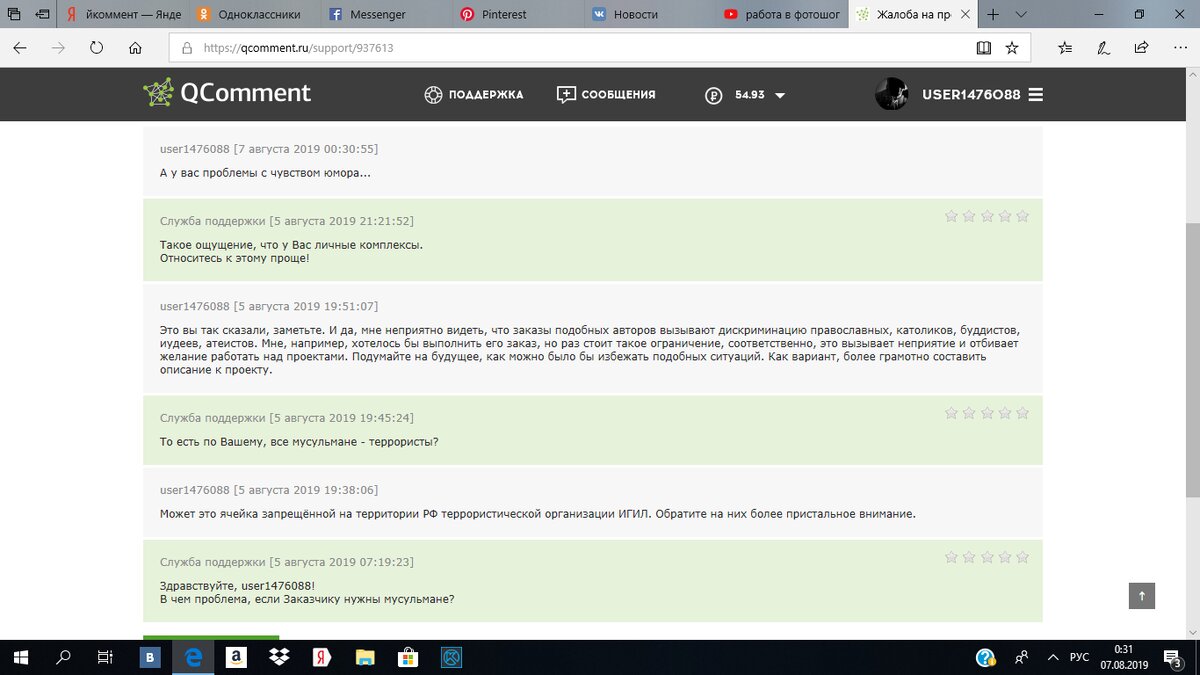This screenshot has height=675, width=1200.
Task: Click the padlock site info icon
Action: pos(186,47)
